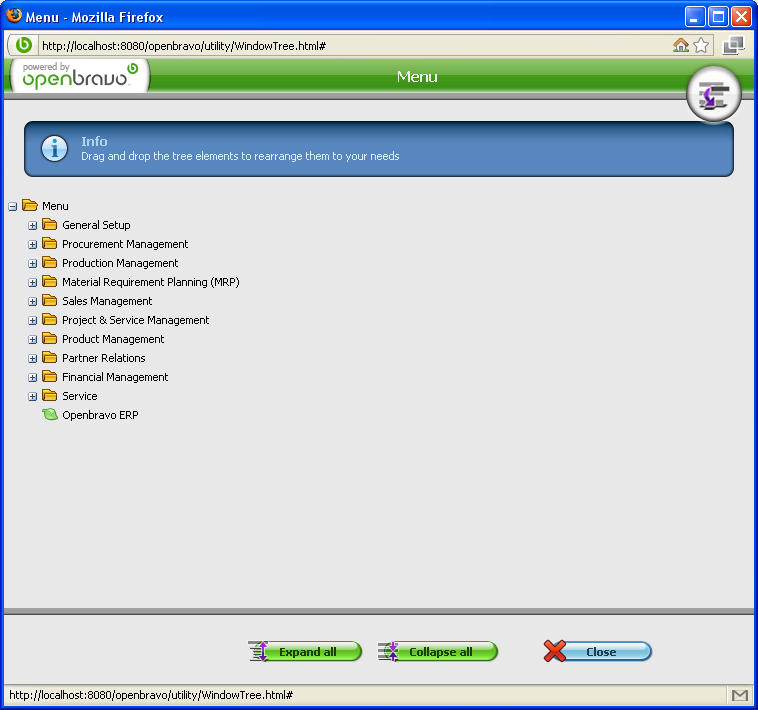Expand the Project & Service Management node

point(32,320)
